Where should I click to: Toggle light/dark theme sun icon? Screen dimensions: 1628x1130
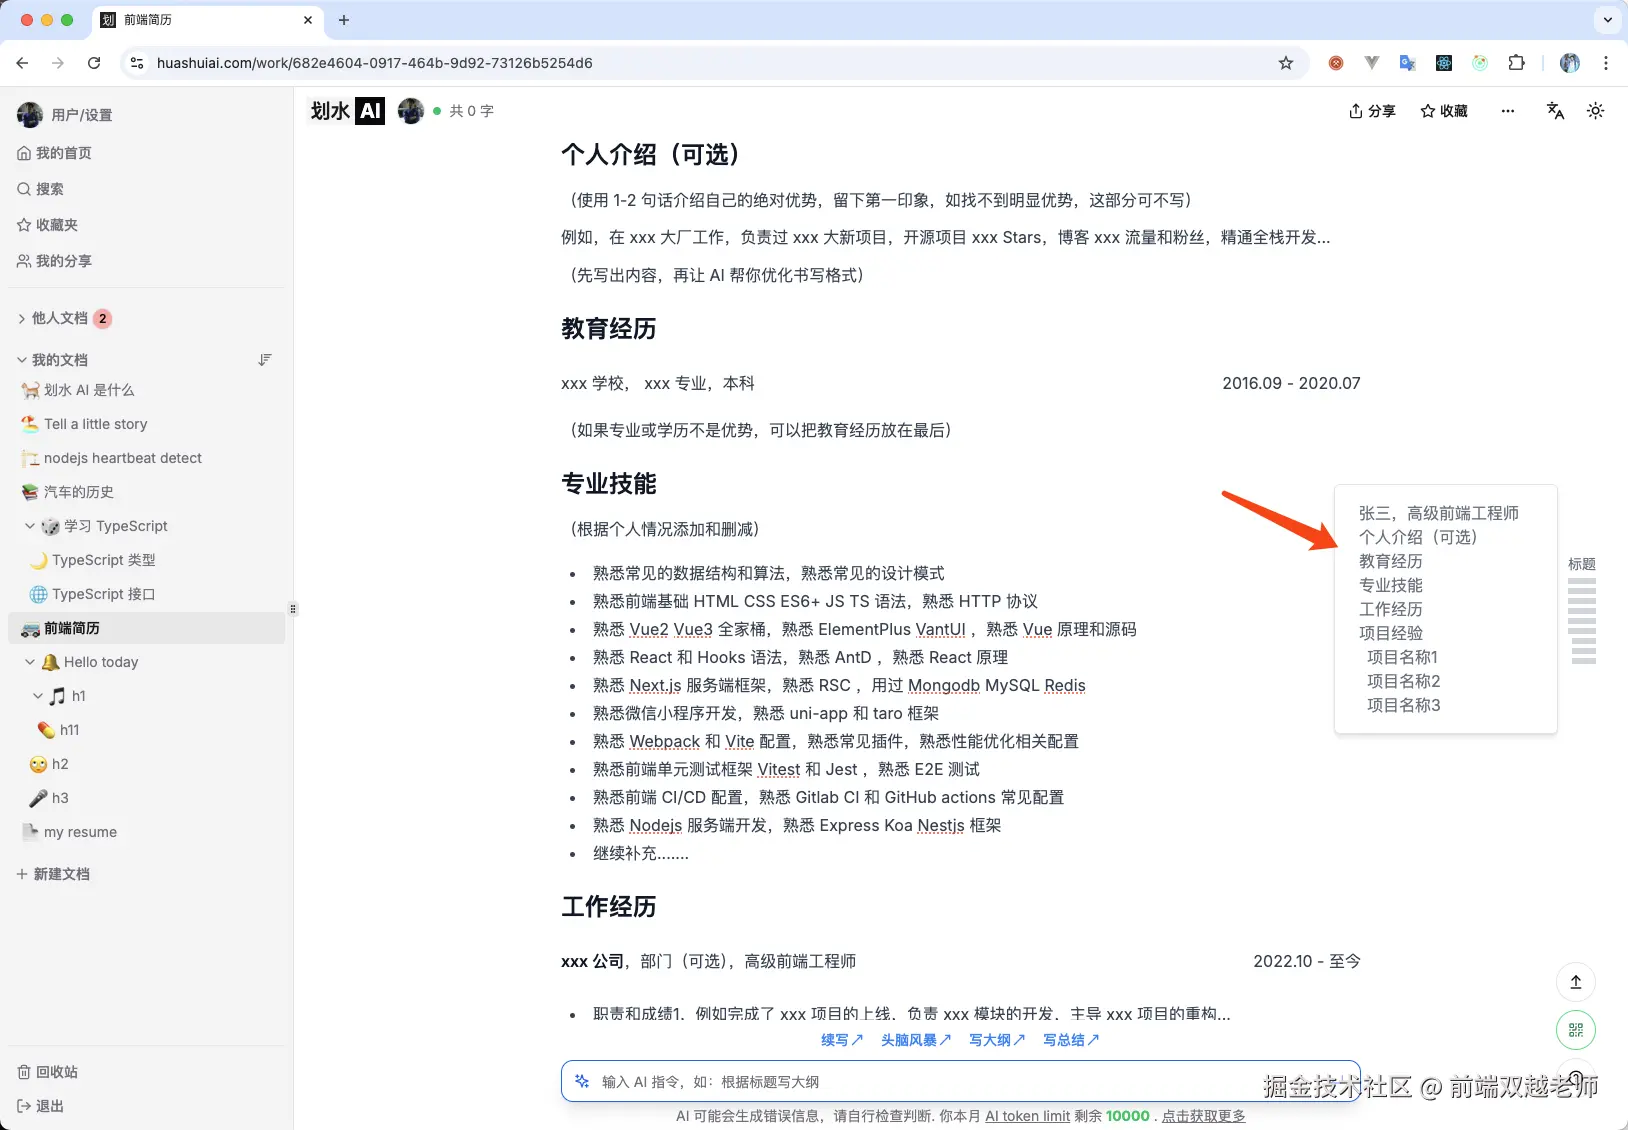(1595, 111)
